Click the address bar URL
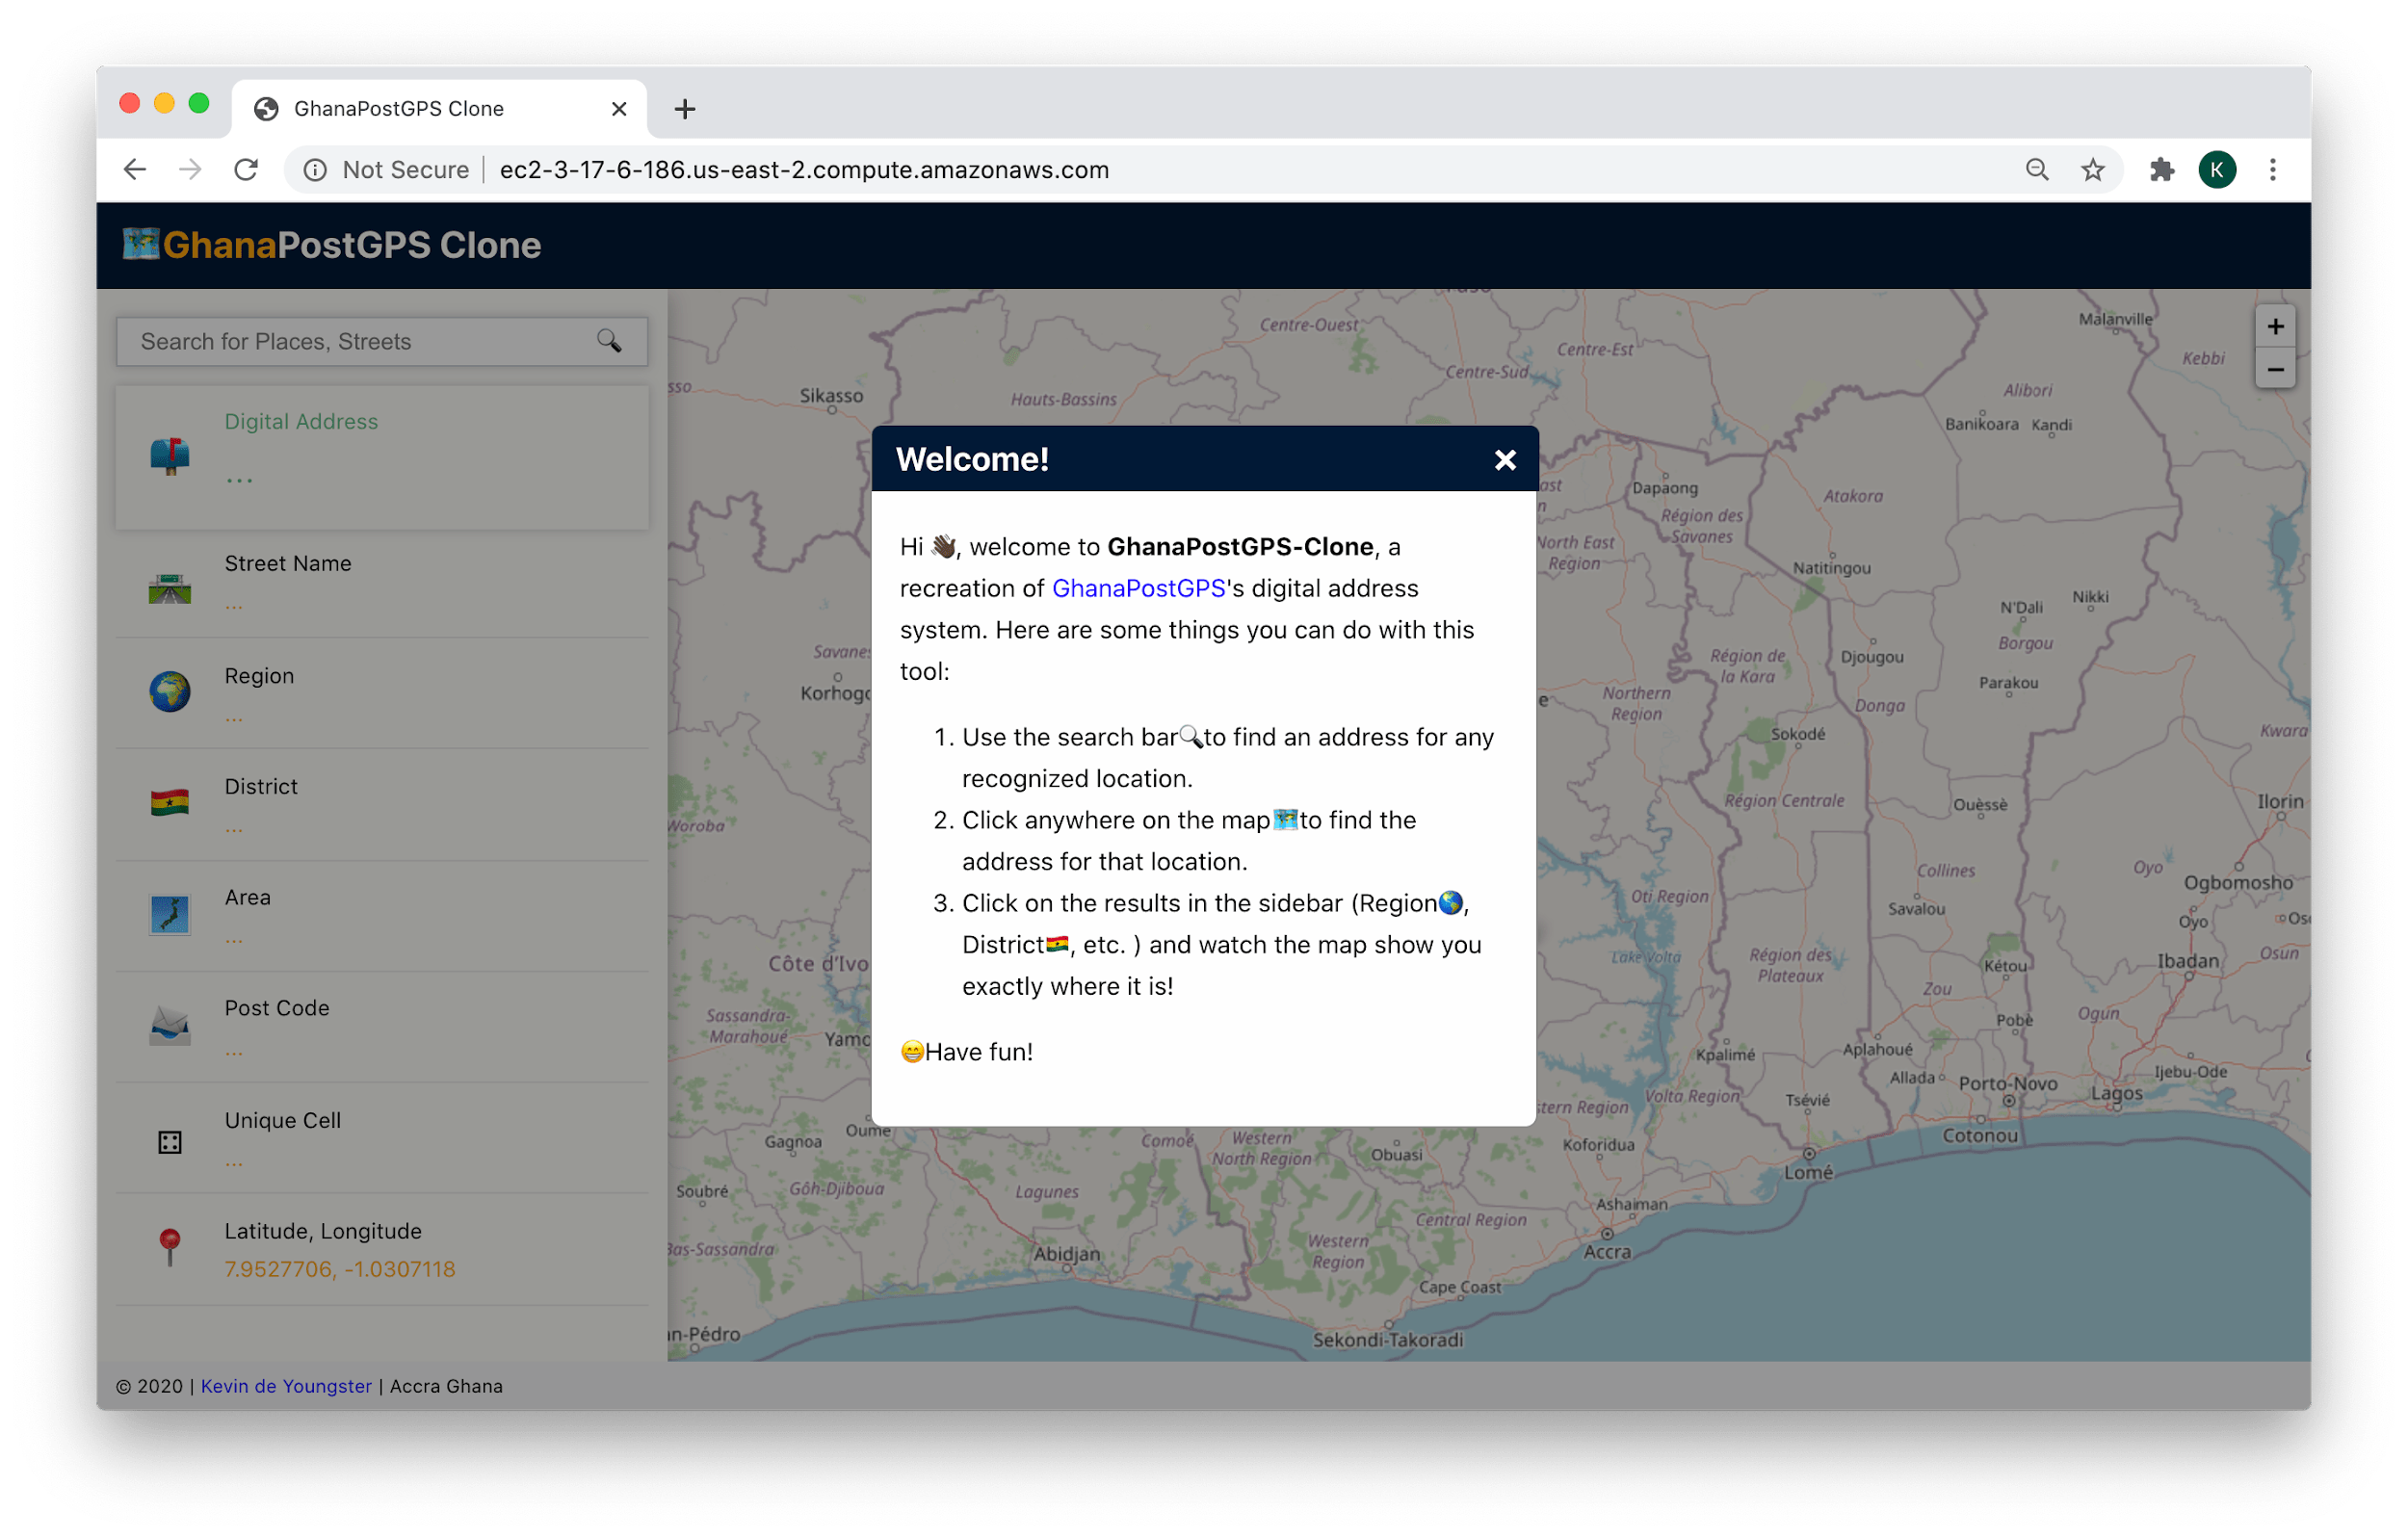 coord(804,170)
